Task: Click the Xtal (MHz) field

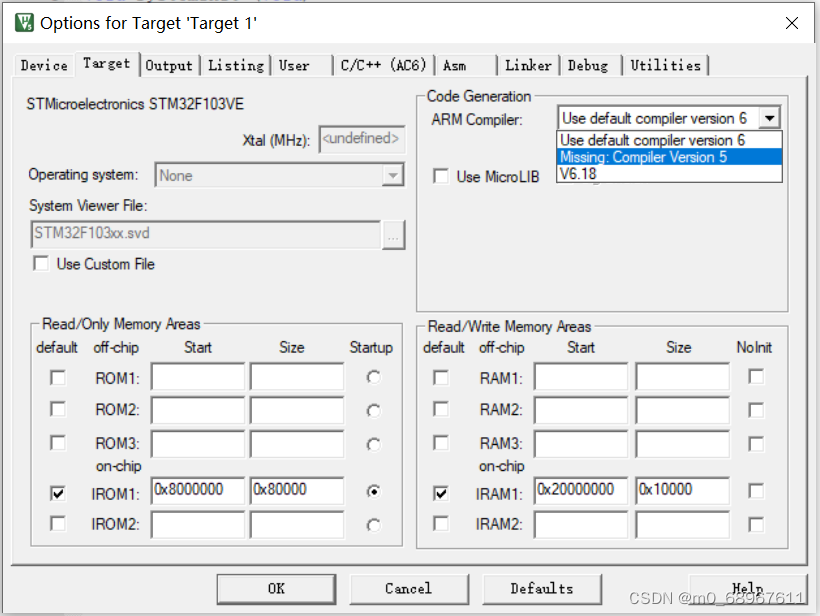Action: click(362, 139)
